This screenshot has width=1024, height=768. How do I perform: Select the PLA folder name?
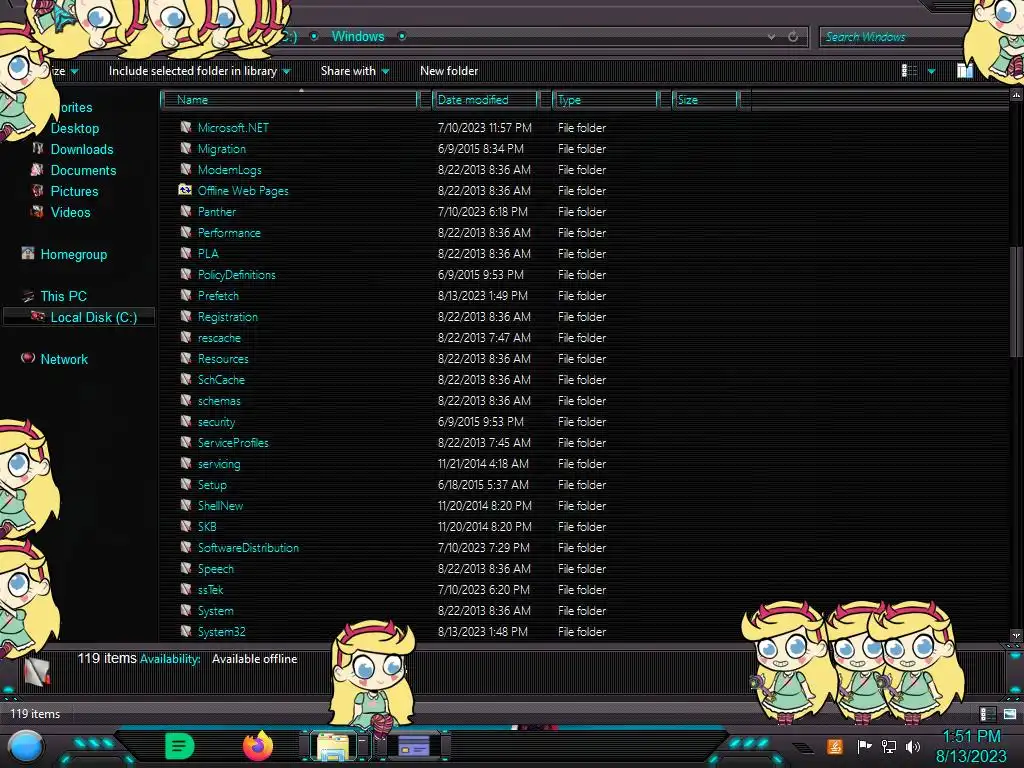(208, 253)
